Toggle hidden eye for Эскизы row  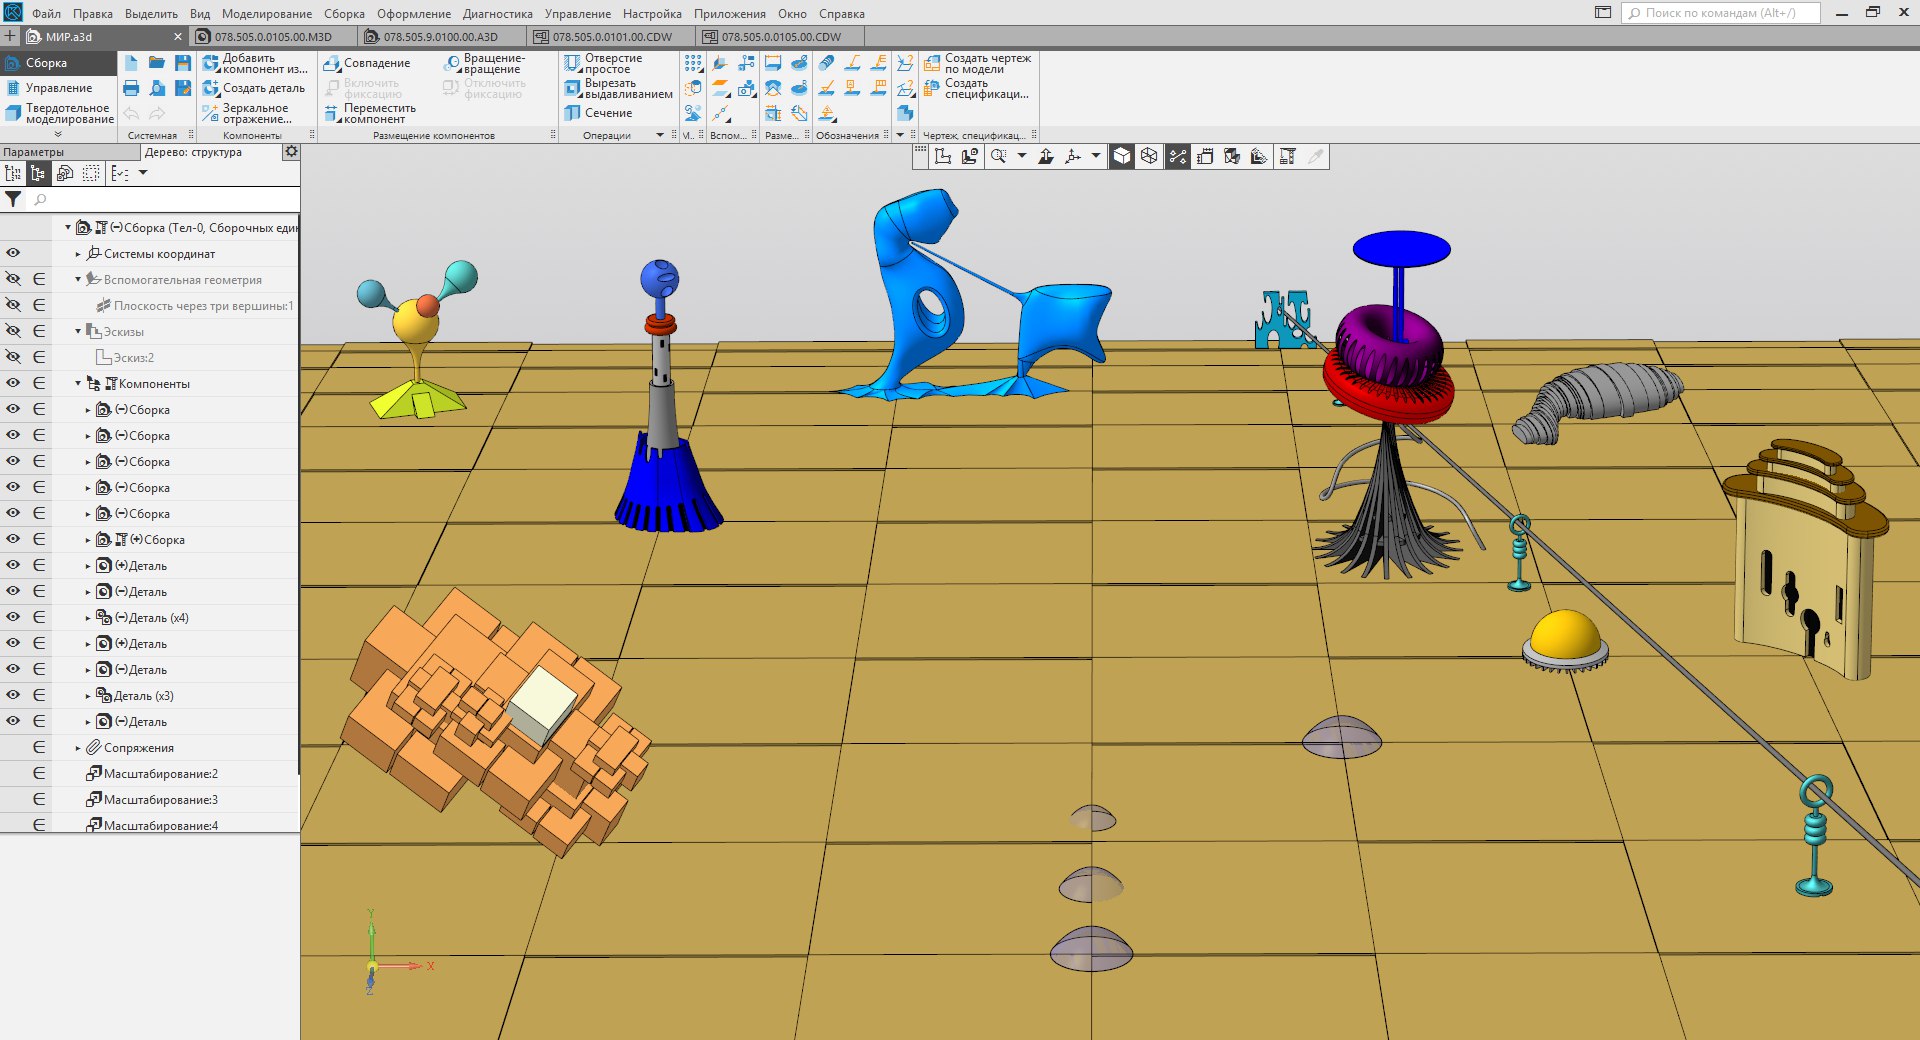(13, 331)
